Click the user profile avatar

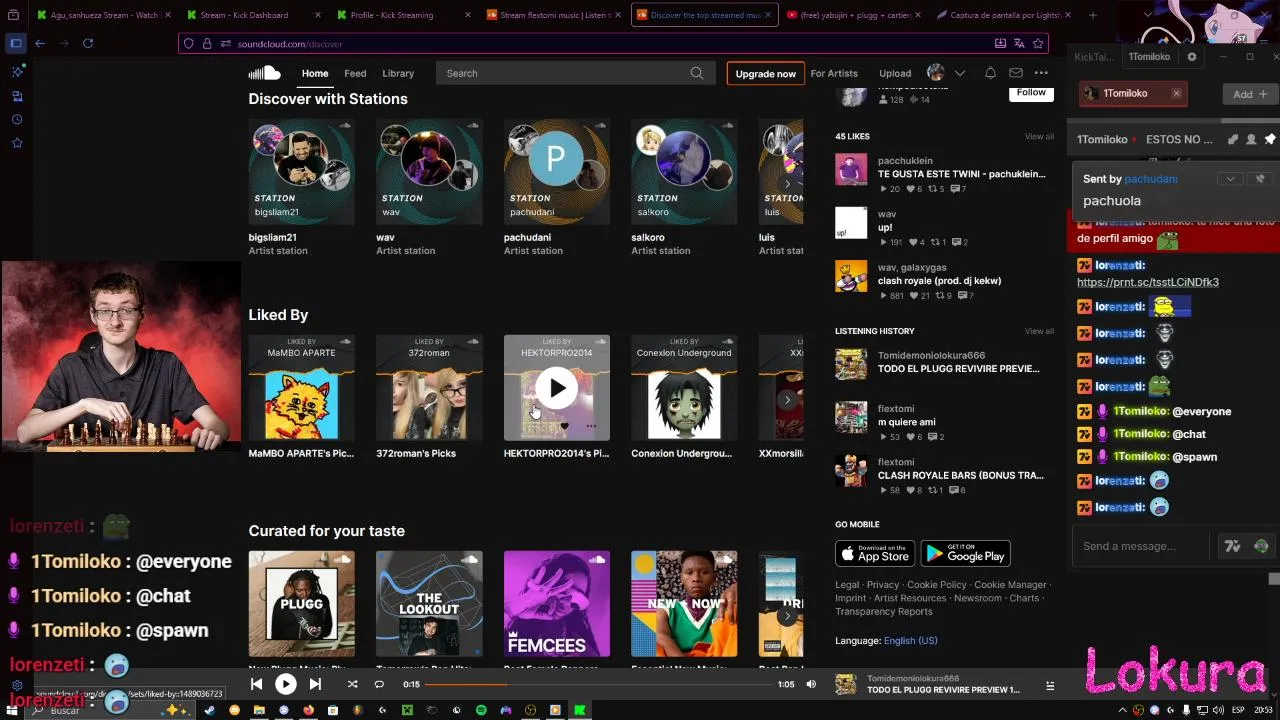936,73
